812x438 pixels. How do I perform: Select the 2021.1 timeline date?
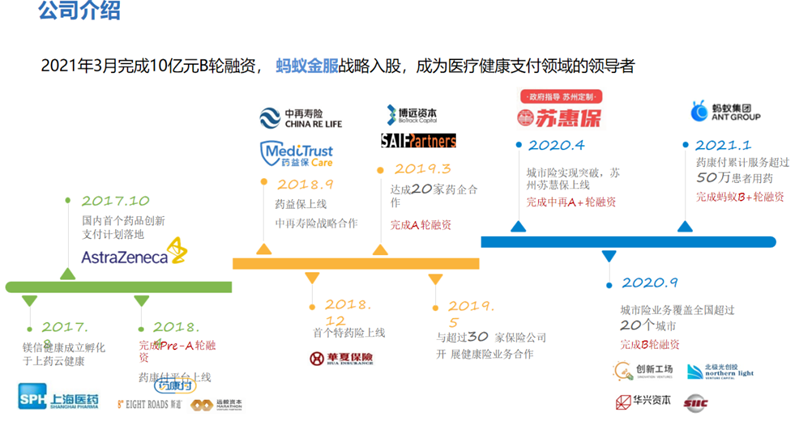(723, 145)
